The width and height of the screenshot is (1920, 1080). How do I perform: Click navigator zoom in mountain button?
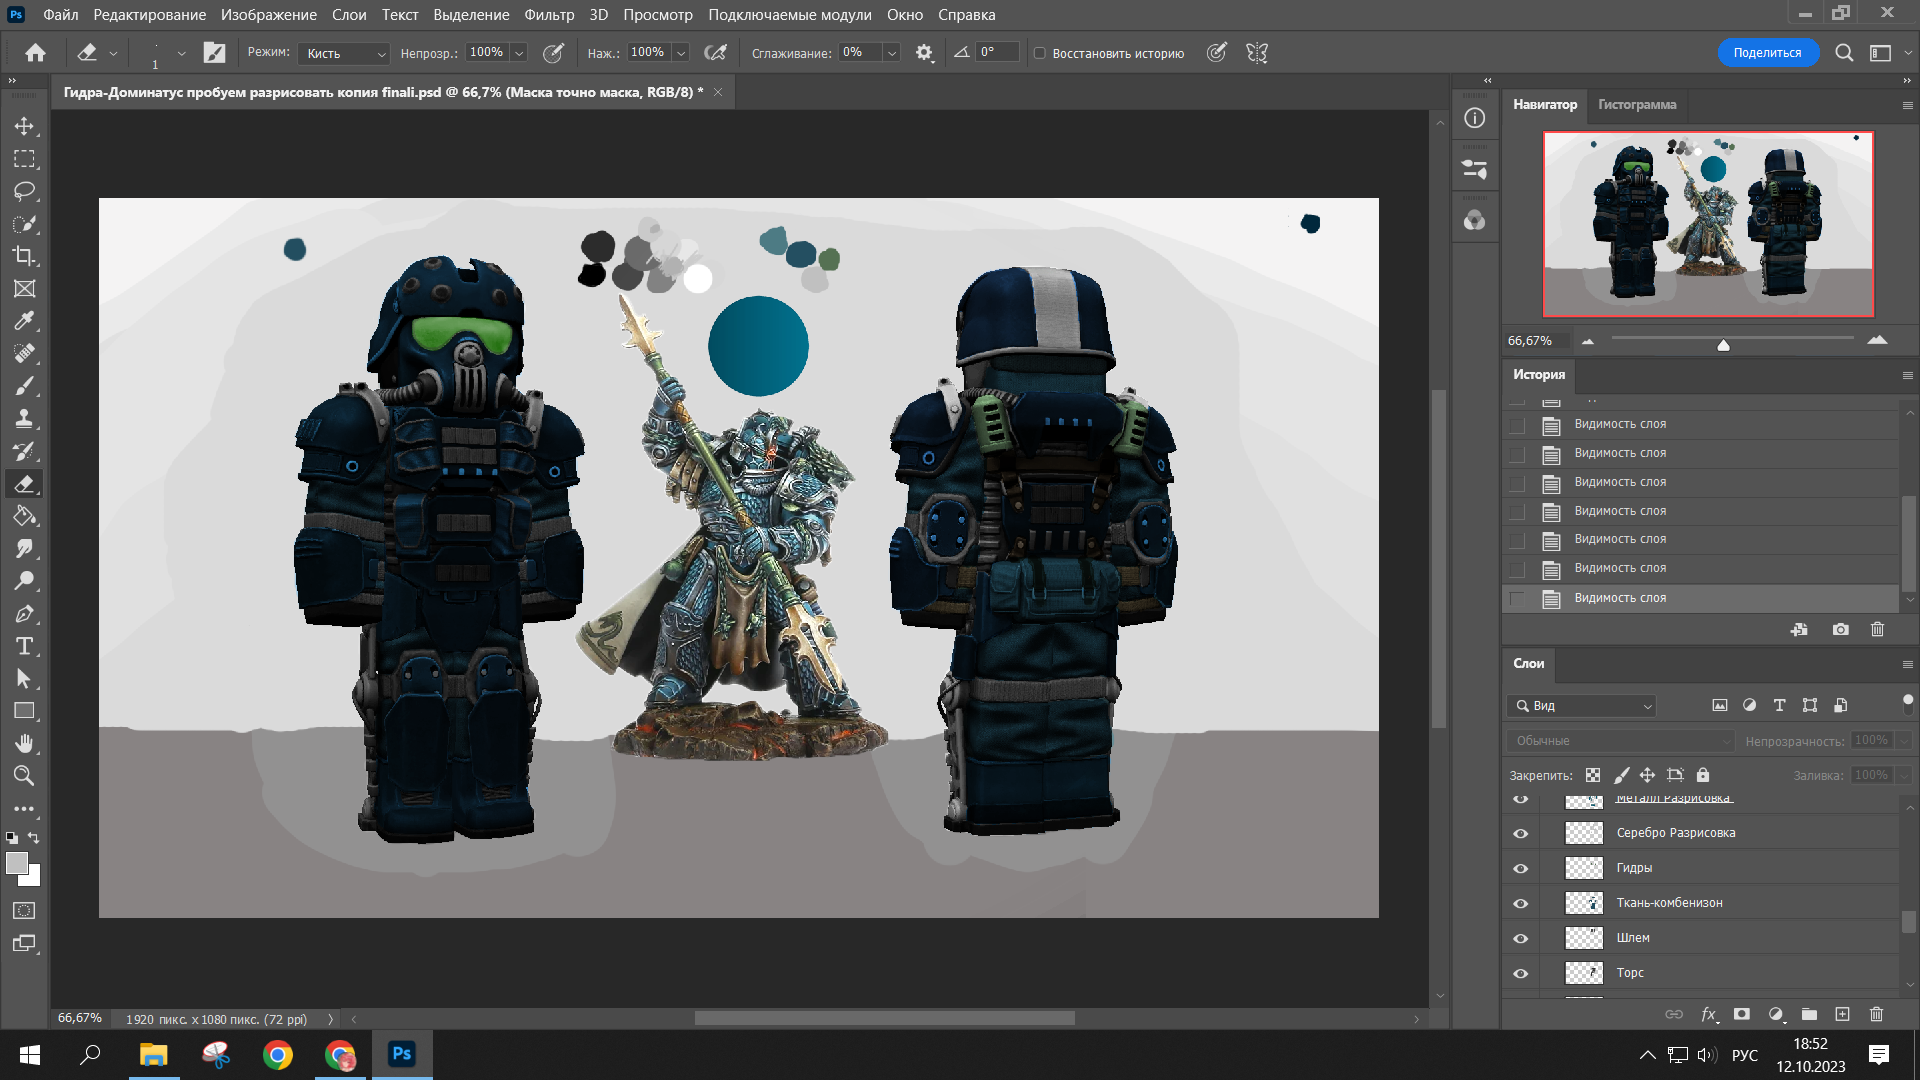[1877, 341]
